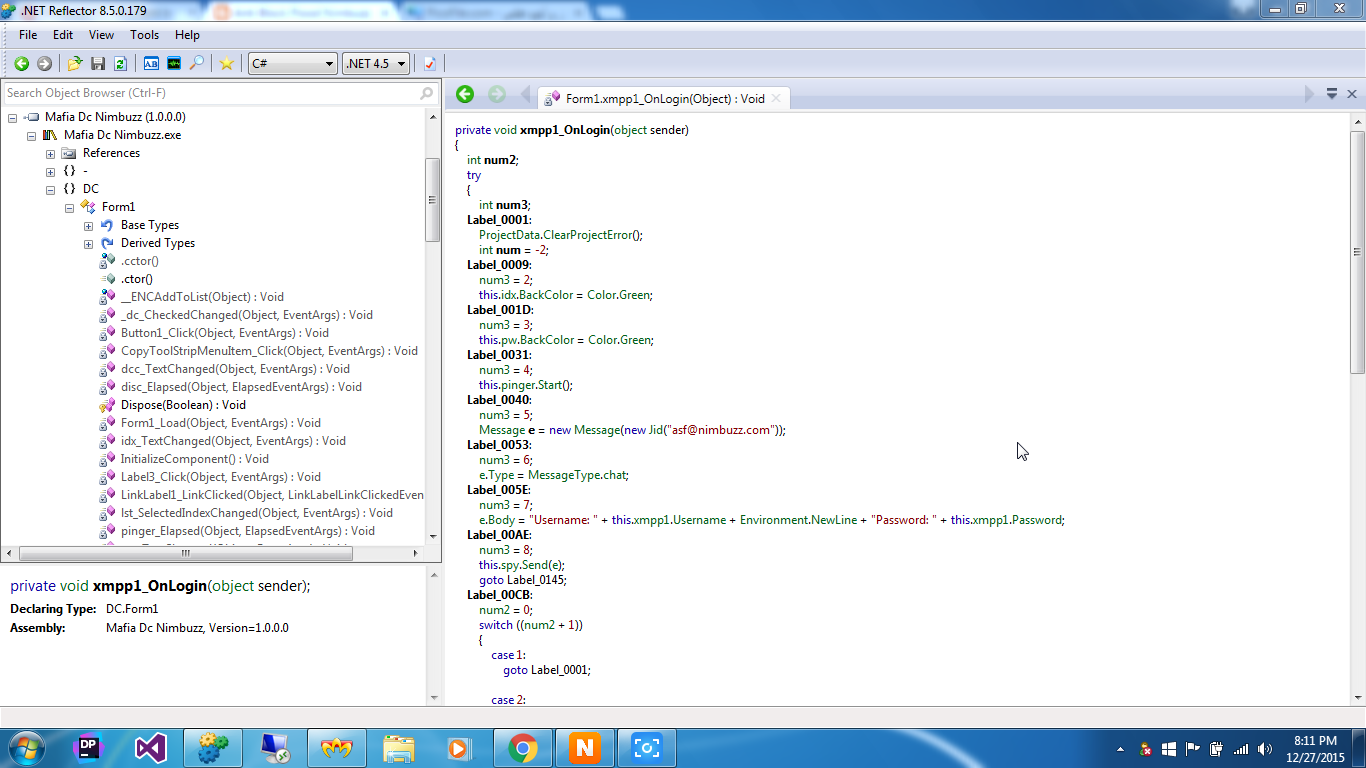This screenshot has height=768, width=1366.
Task: Expand the '-' namespace node
Action: tap(50, 171)
